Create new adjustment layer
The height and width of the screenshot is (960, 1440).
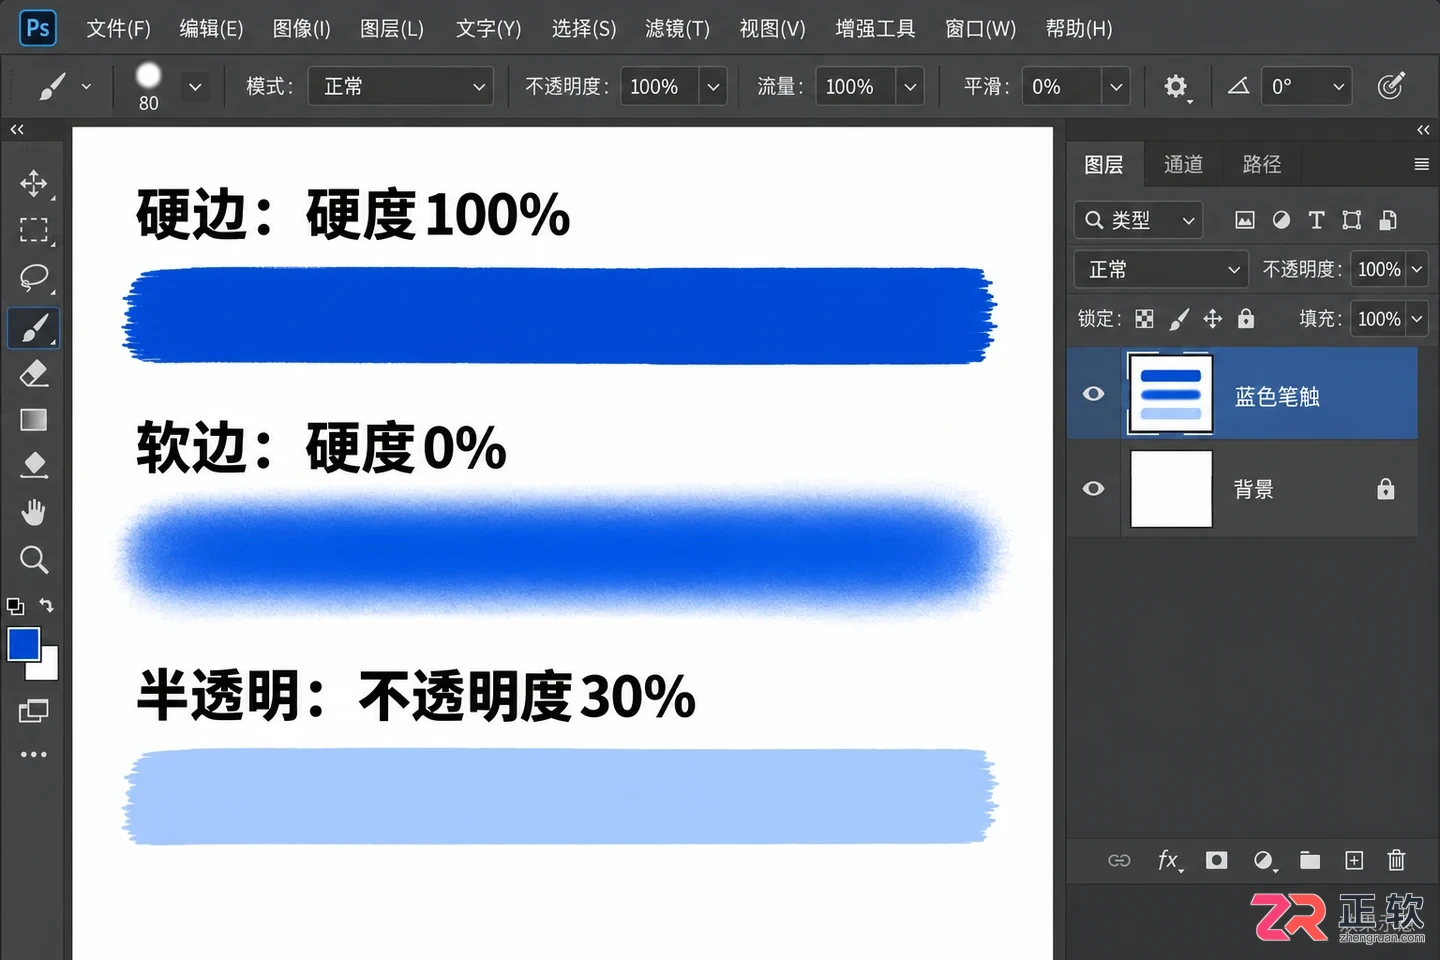[x=1264, y=860]
